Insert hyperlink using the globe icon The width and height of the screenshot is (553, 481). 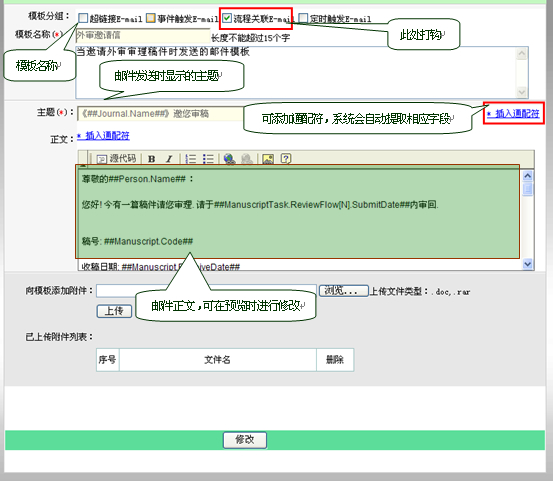(230, 159)
